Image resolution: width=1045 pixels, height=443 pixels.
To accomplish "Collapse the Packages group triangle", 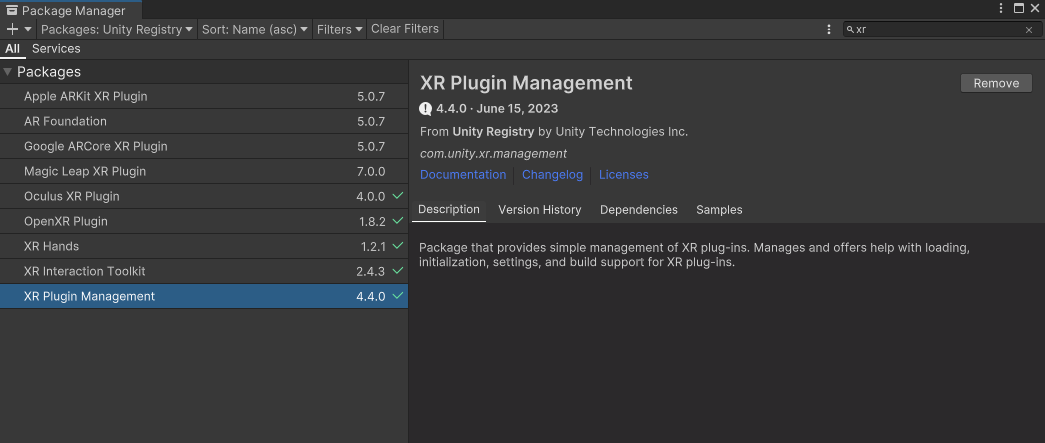I will (x=7, y=72).
